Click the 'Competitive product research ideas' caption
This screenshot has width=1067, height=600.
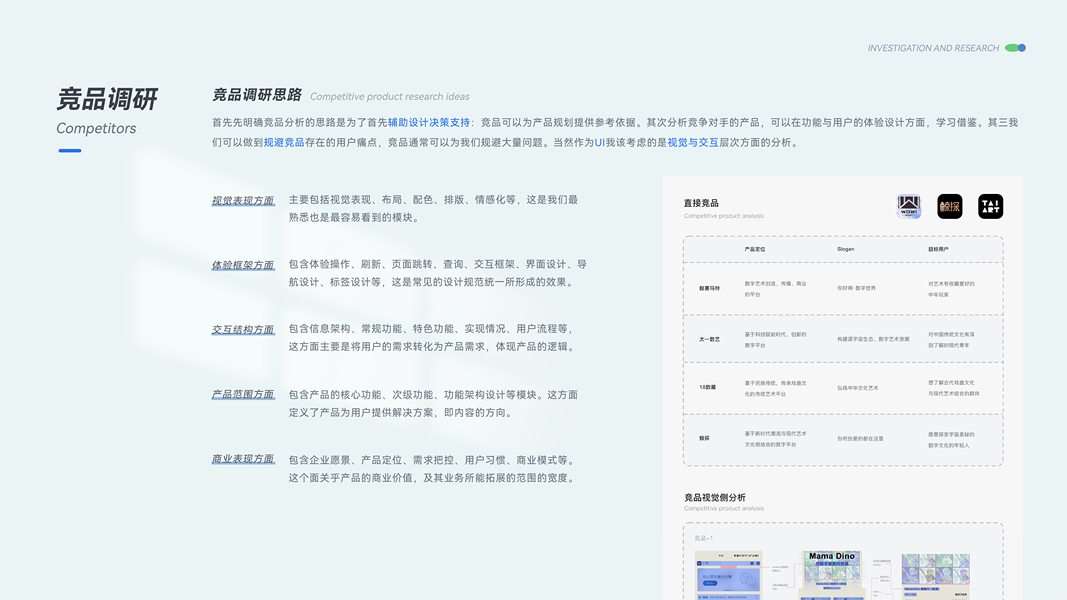(x=390, y=97)
